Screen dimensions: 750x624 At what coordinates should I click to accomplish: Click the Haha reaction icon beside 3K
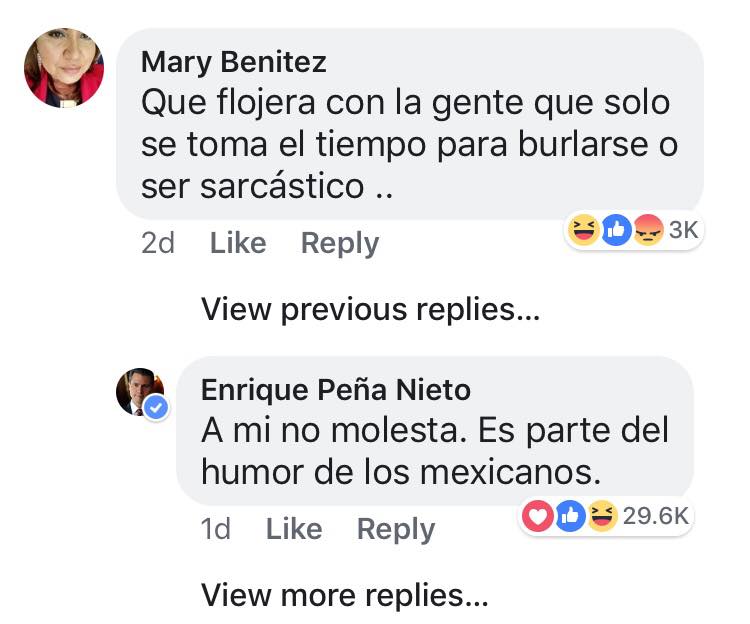[x=585, y=230]
